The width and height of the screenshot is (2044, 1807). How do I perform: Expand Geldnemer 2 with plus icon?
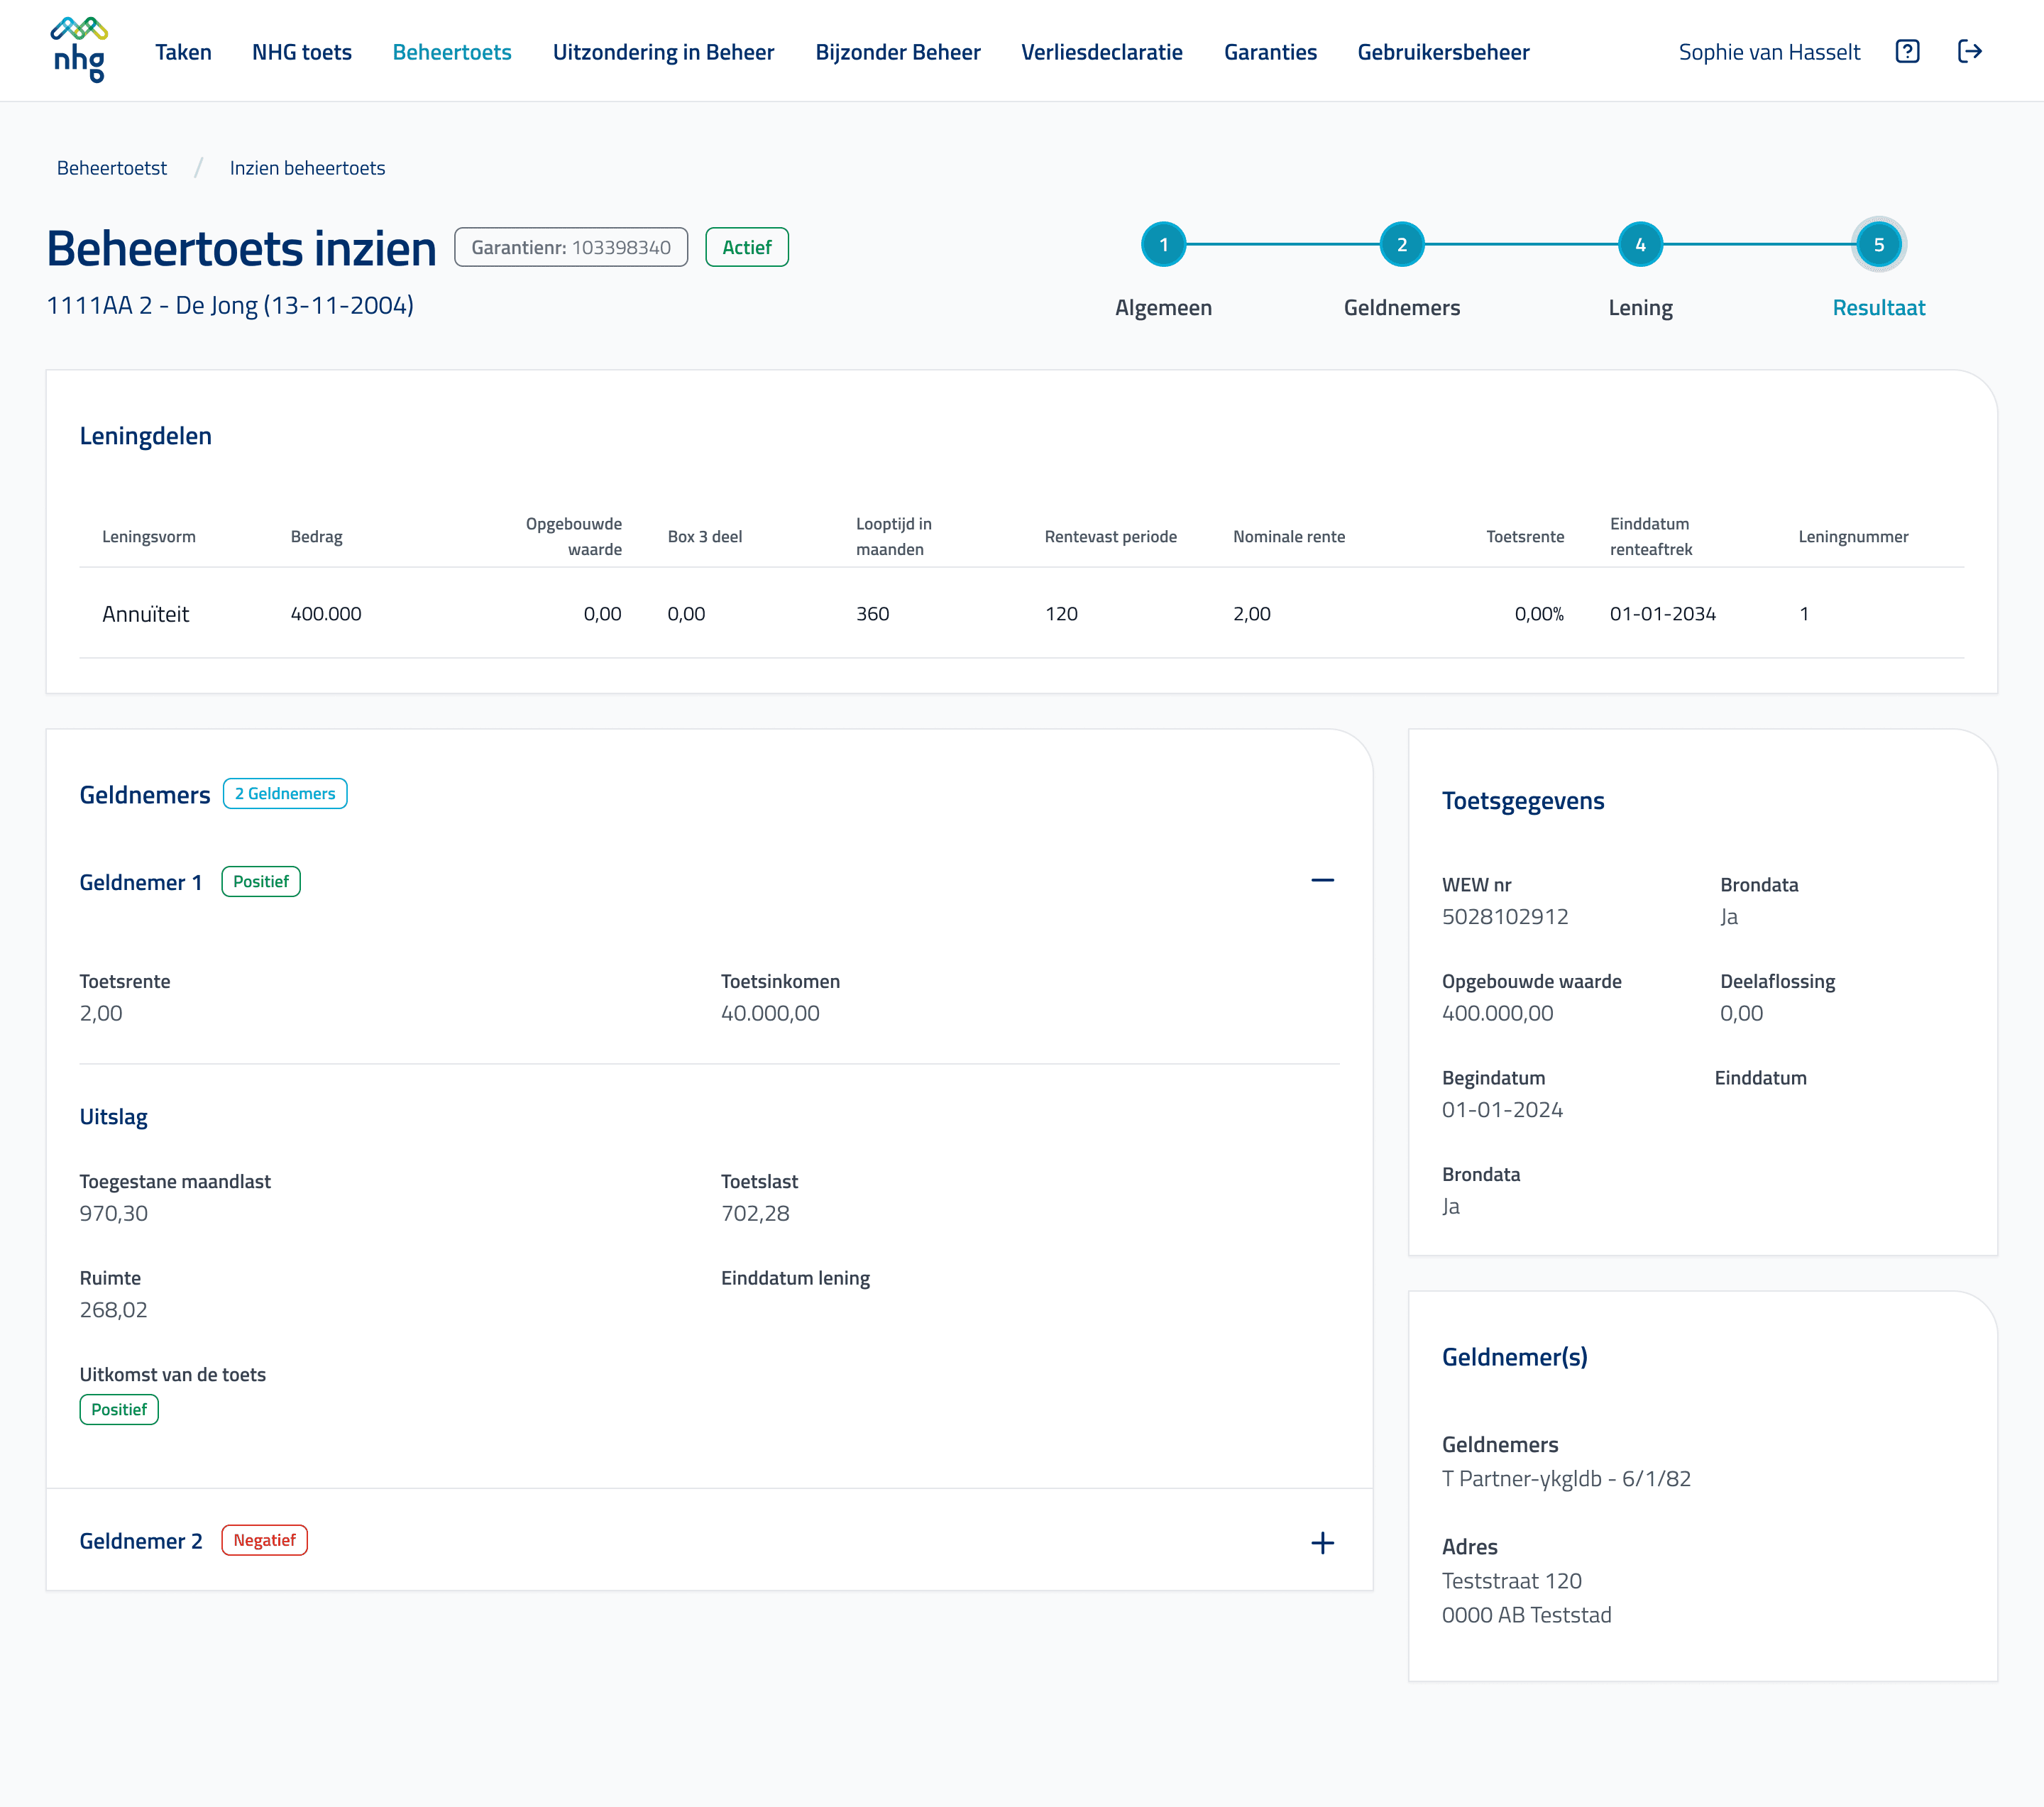[1322, 1543]
